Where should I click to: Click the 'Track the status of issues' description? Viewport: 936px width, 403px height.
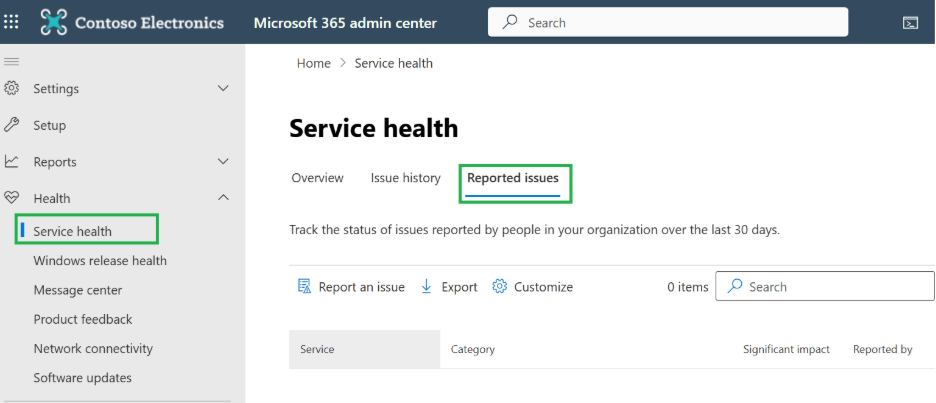pyautogui.click(x=534, y=230)
